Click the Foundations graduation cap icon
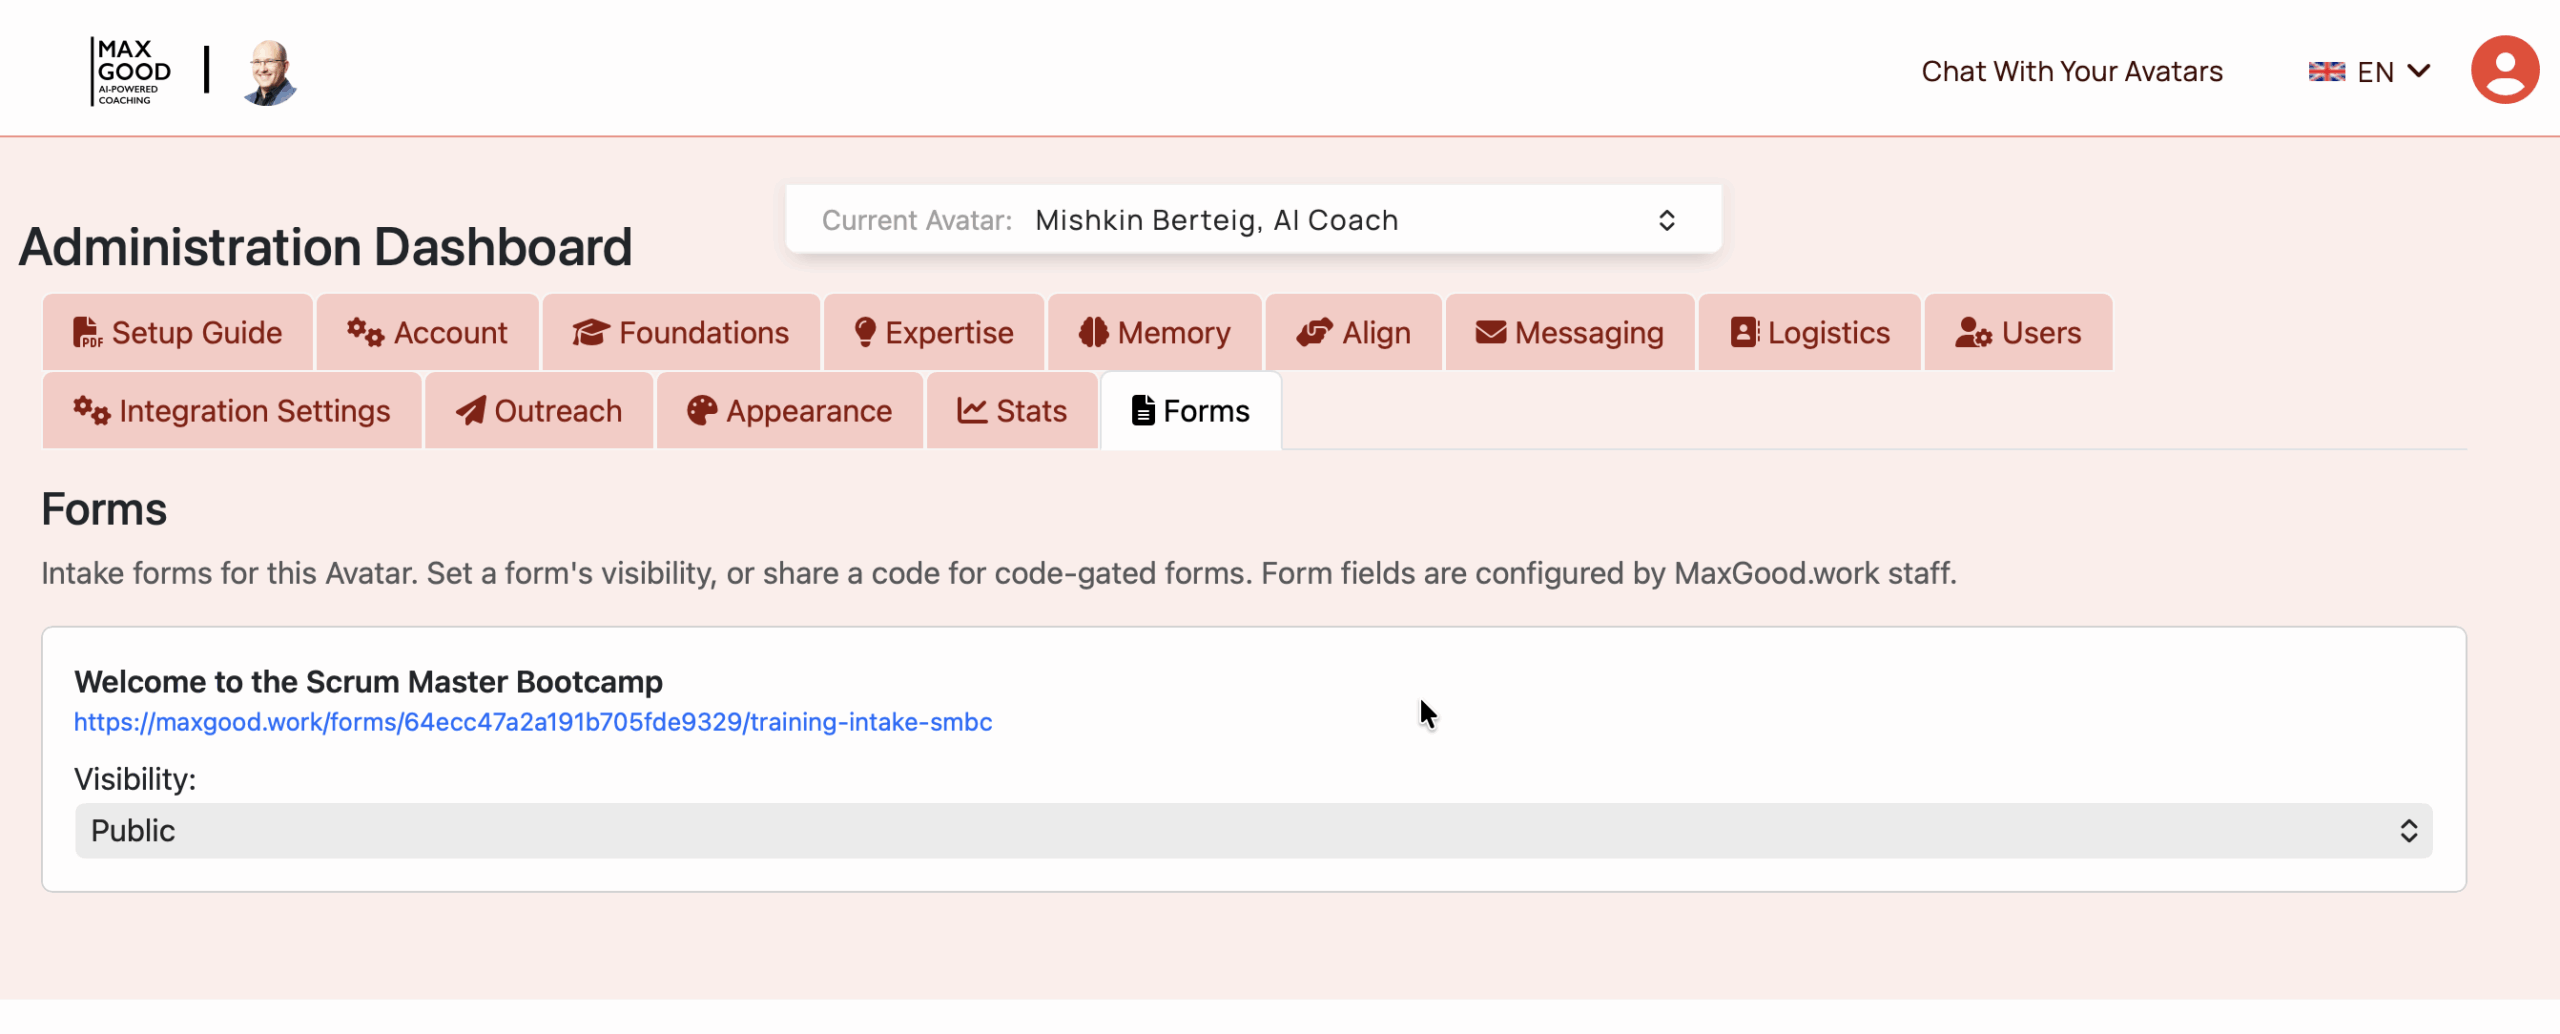The height and width of the screenshot is (1034, 2560). point(591,332)
